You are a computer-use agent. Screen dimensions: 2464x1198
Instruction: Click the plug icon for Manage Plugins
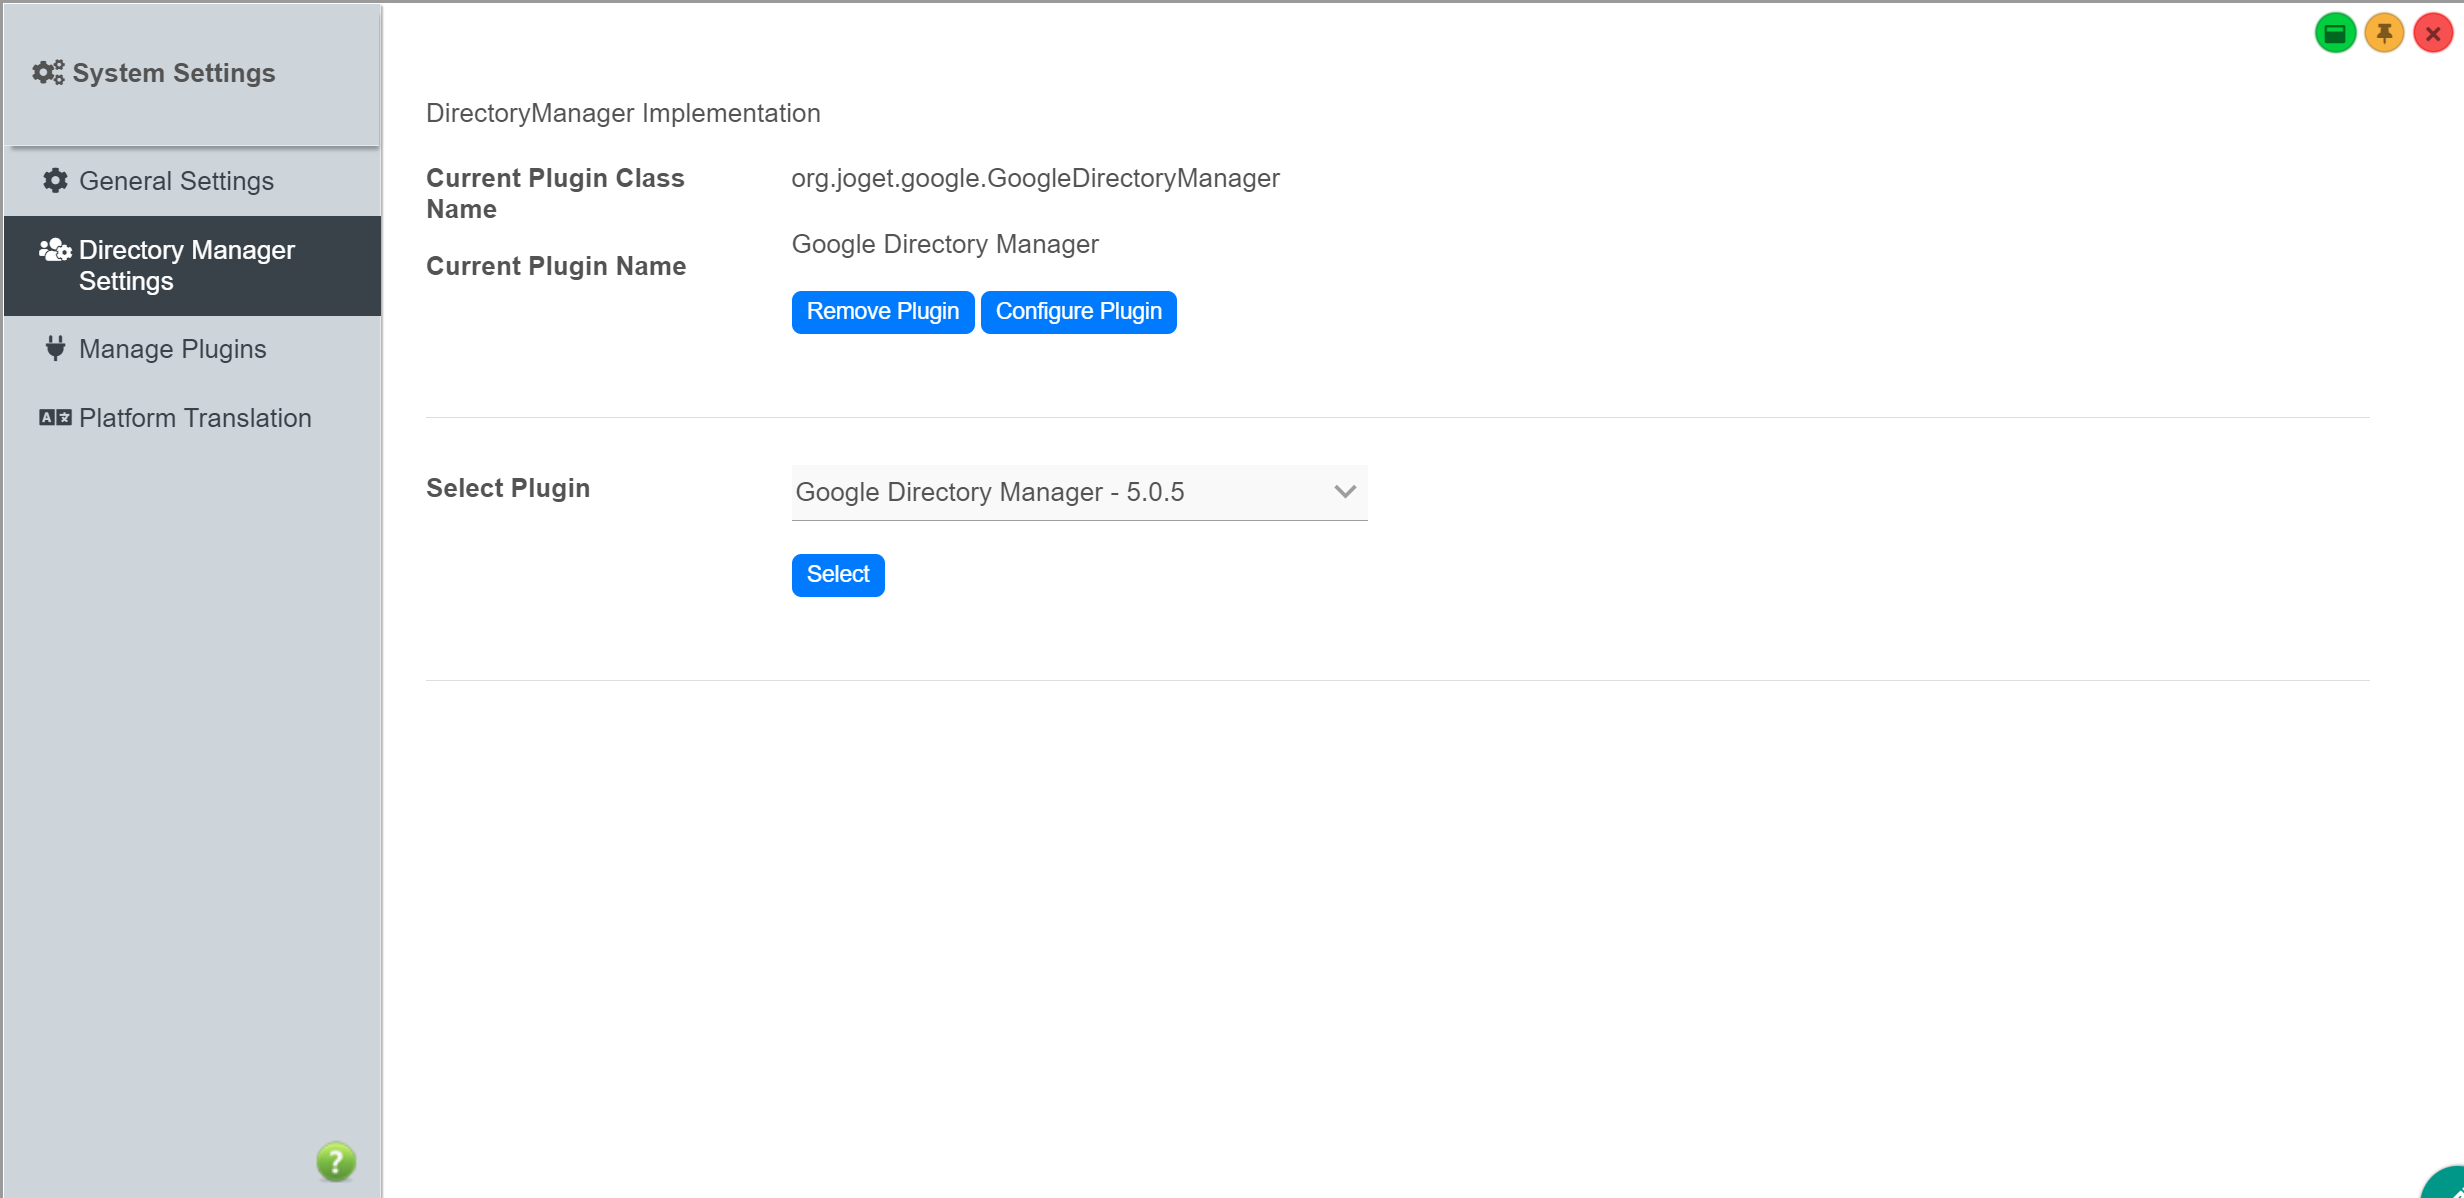[55, 348]
